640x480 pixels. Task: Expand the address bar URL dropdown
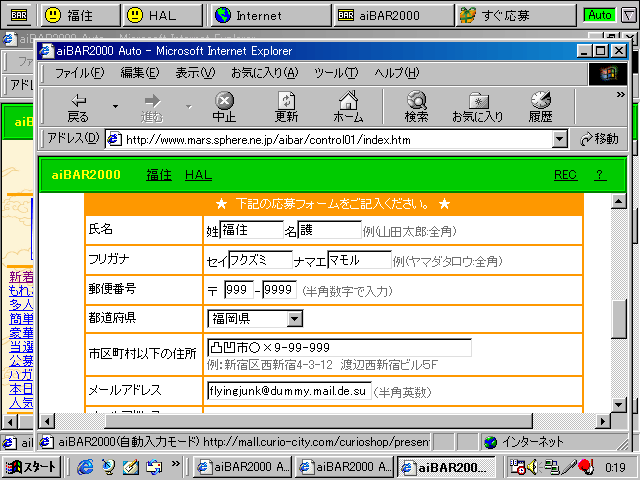click(560, 140)
